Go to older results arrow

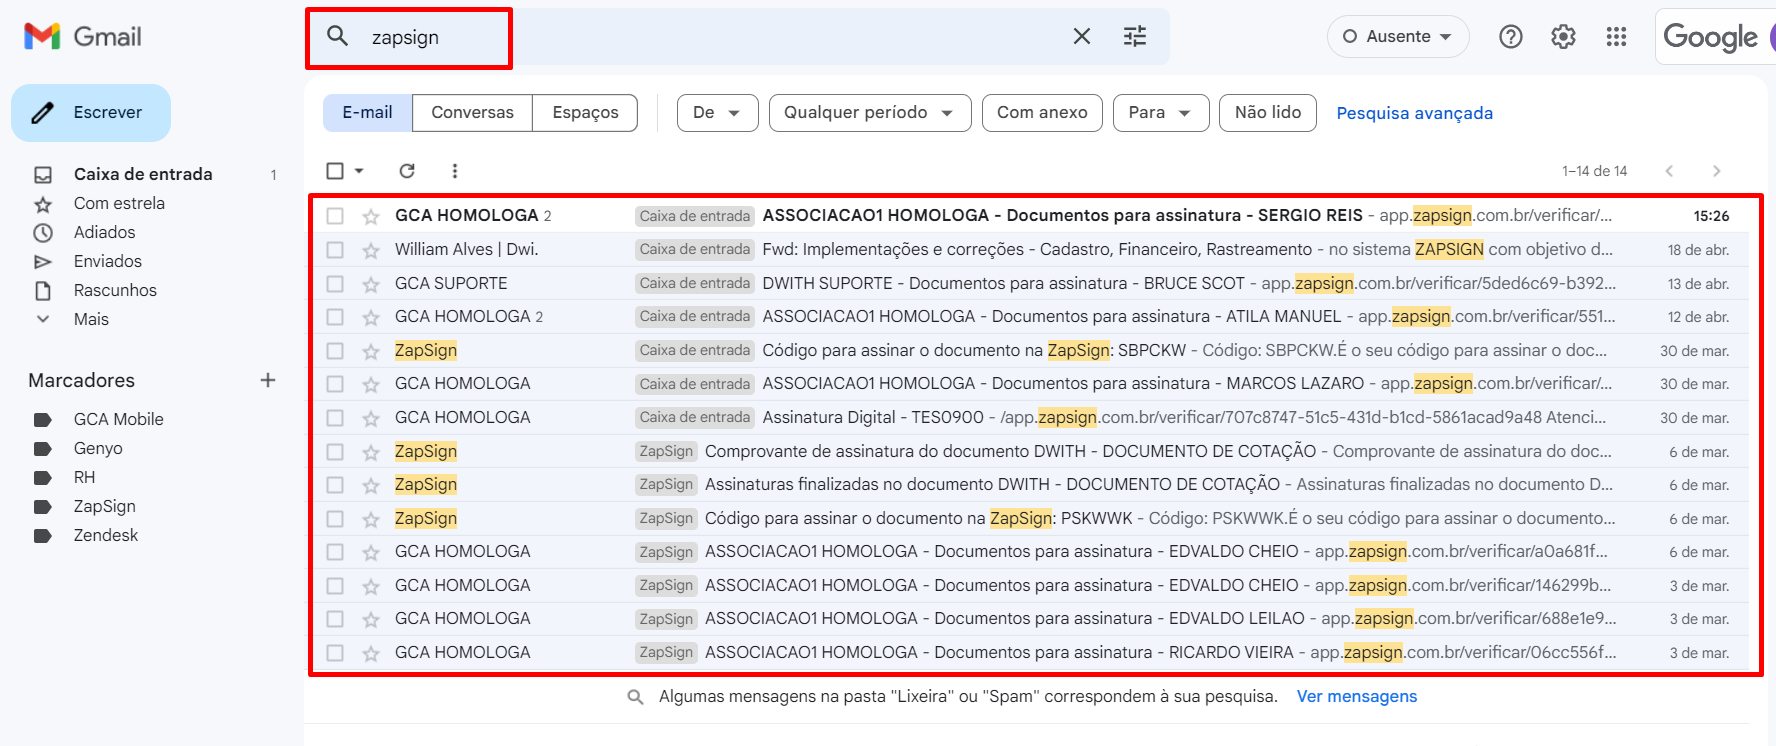tap(1717, 171)
